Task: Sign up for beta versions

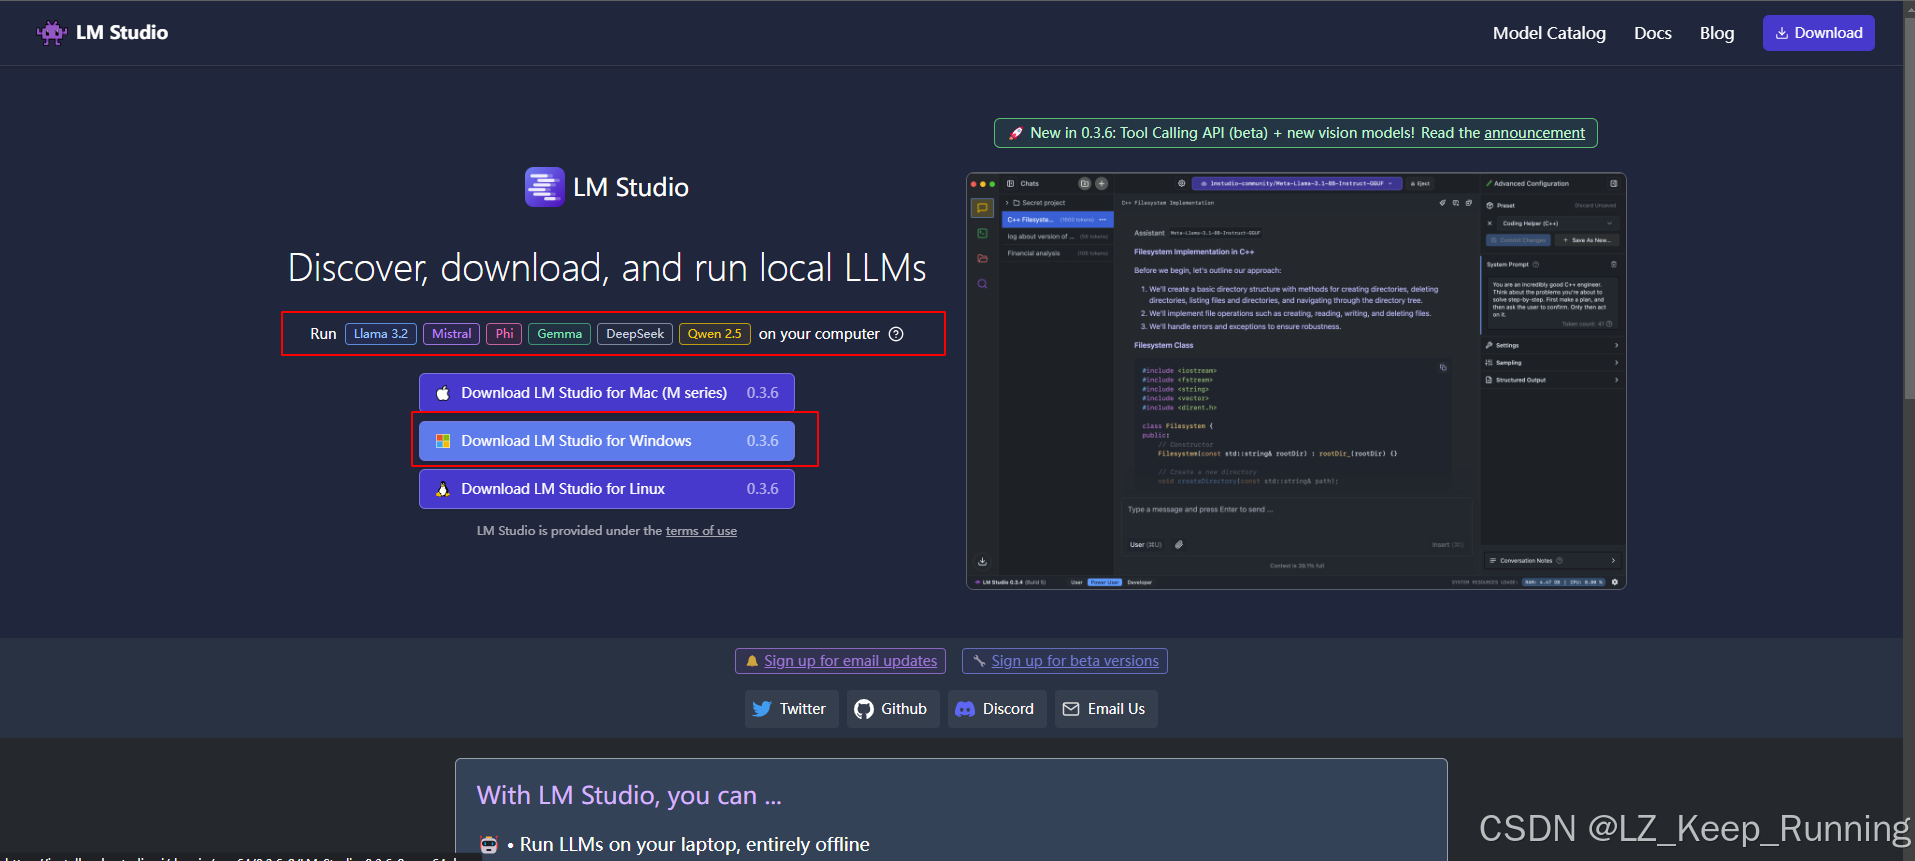Action: pyautogui.click(x=1065, y=661)
